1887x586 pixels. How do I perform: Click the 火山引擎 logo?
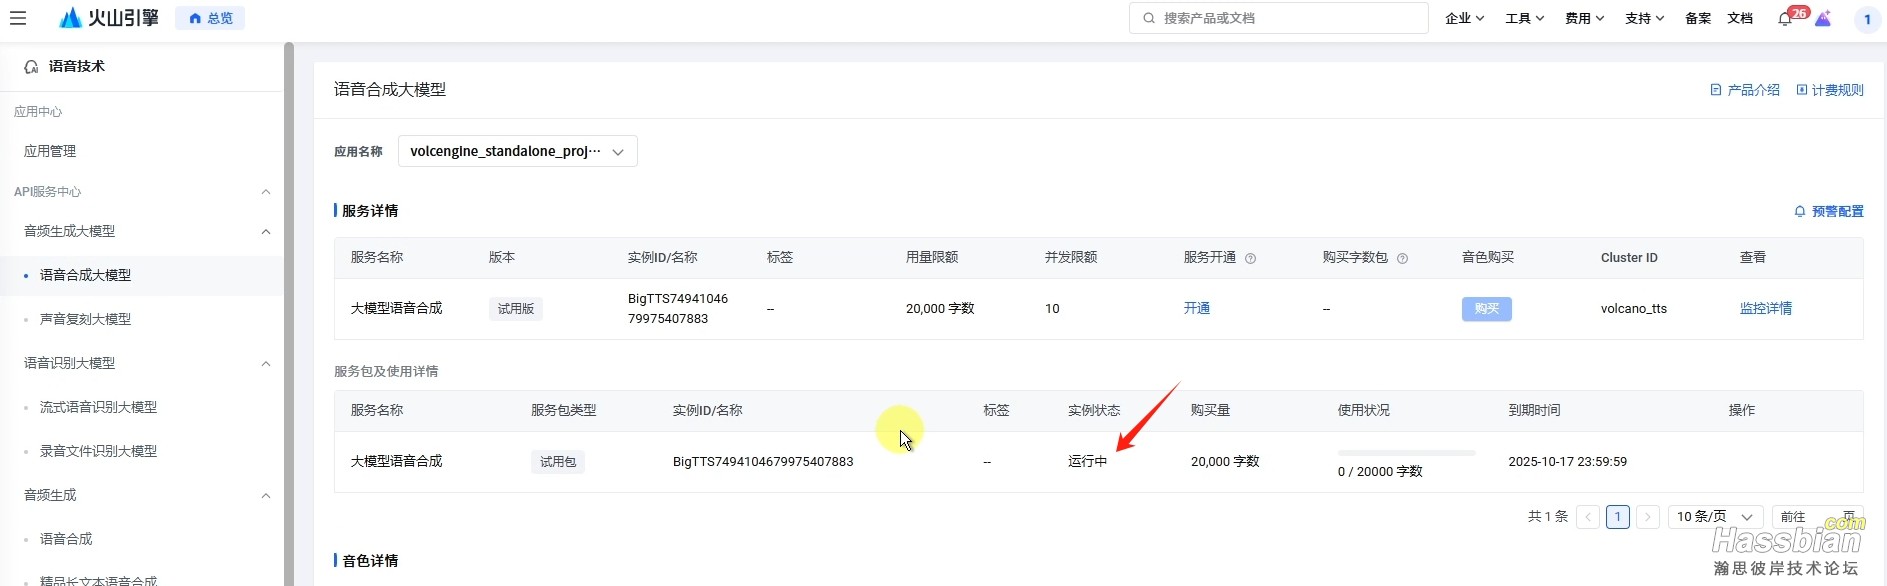point(109,18)
